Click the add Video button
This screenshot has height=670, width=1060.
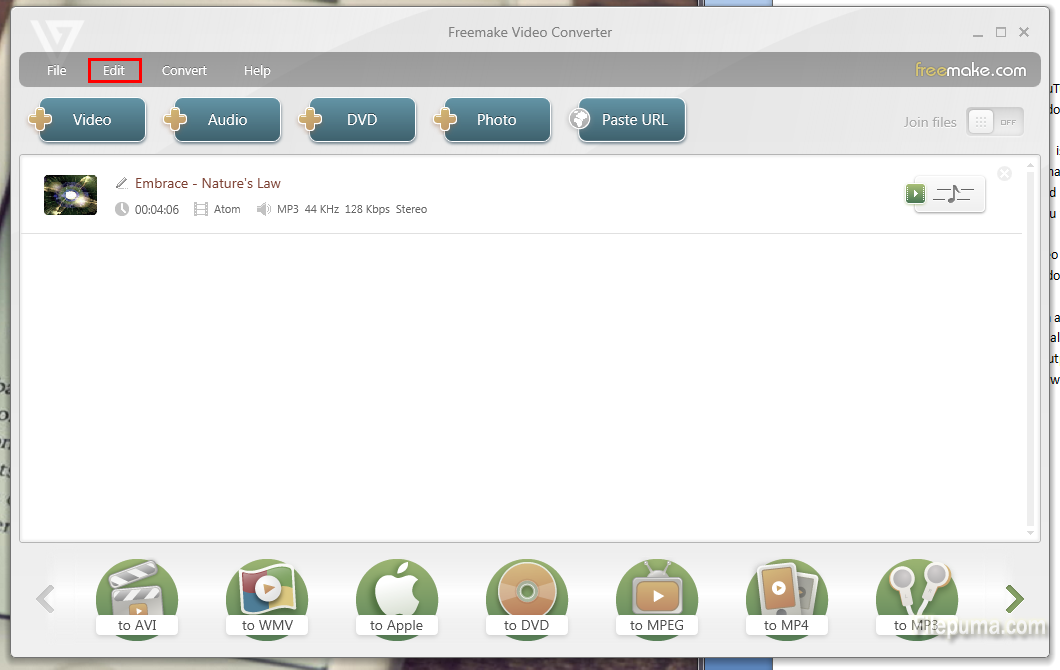click(87, 120)
